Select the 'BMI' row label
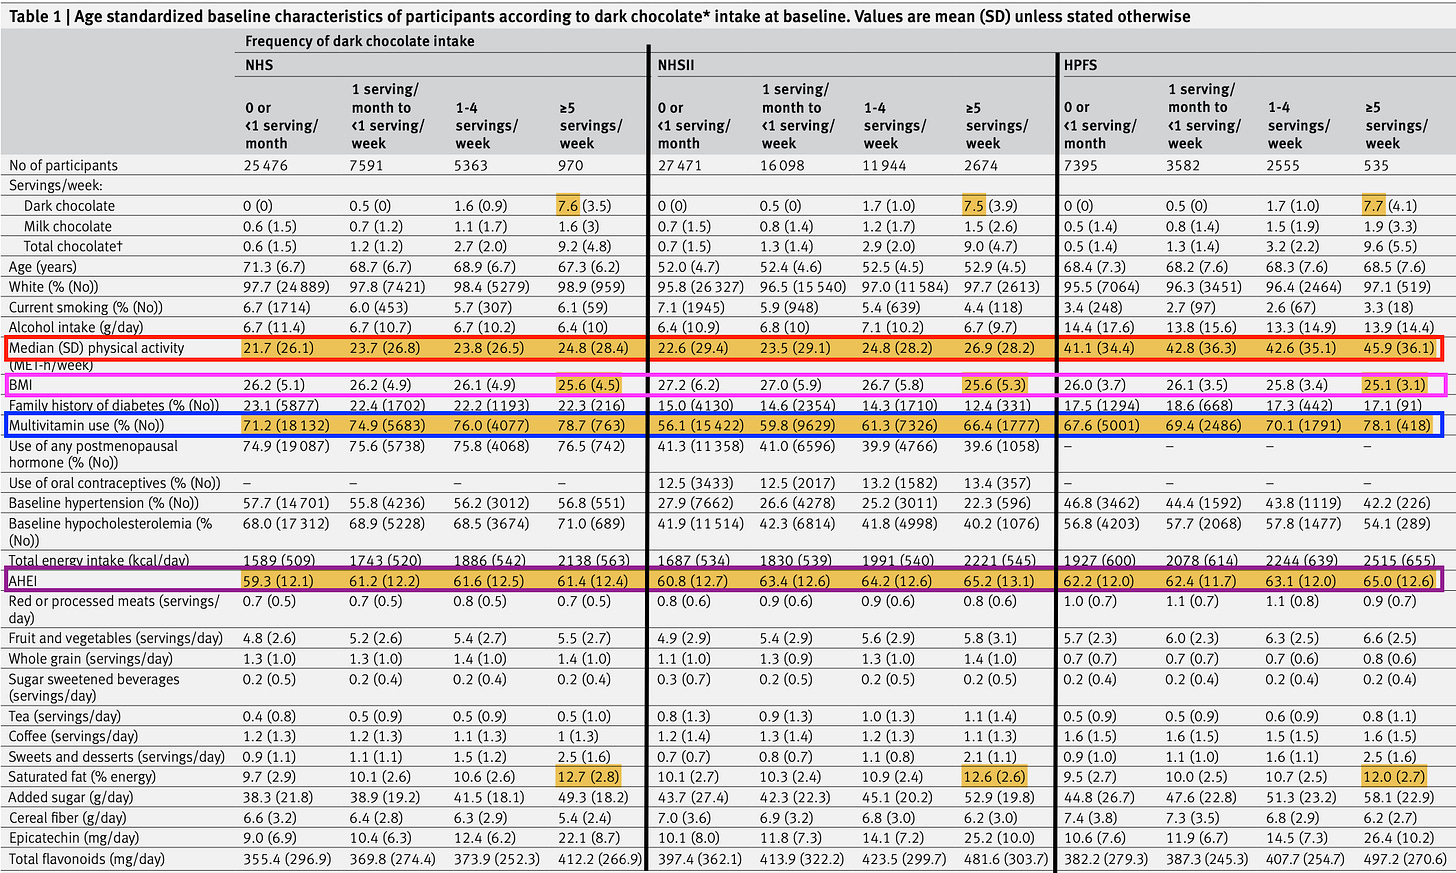The image size is (1456, 873). (20, 385)
